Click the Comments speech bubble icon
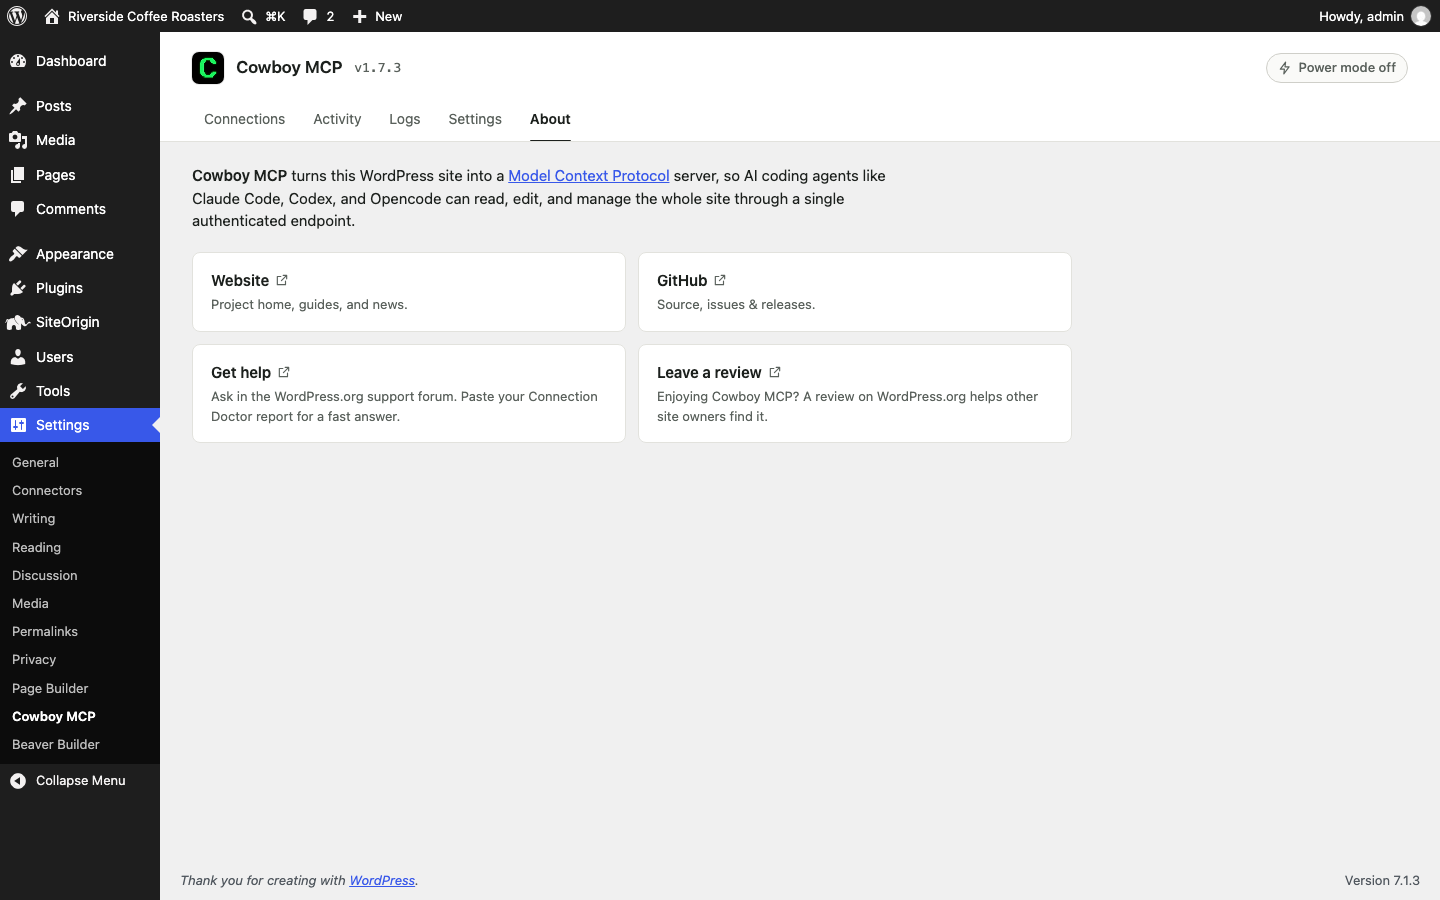This screenshot has width=1440, height=900. pyautogui.click(x=18, y=209)
